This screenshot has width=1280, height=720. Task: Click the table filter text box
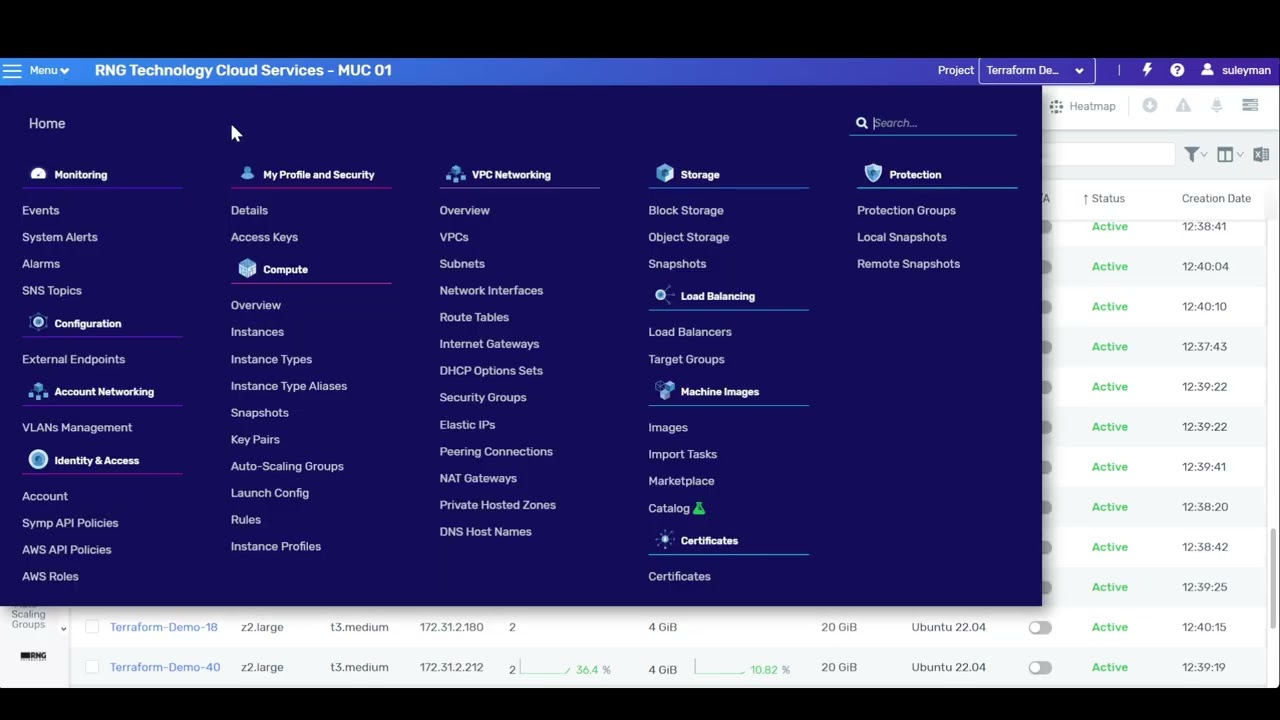[x=1108, y=155]
